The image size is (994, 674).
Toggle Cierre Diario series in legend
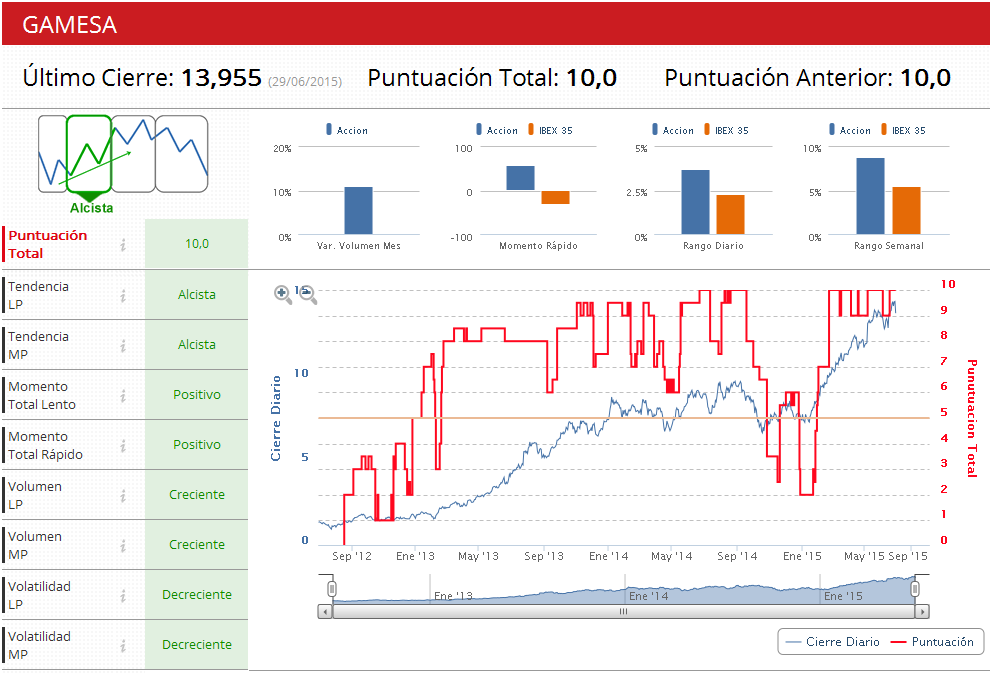point(832,642)
